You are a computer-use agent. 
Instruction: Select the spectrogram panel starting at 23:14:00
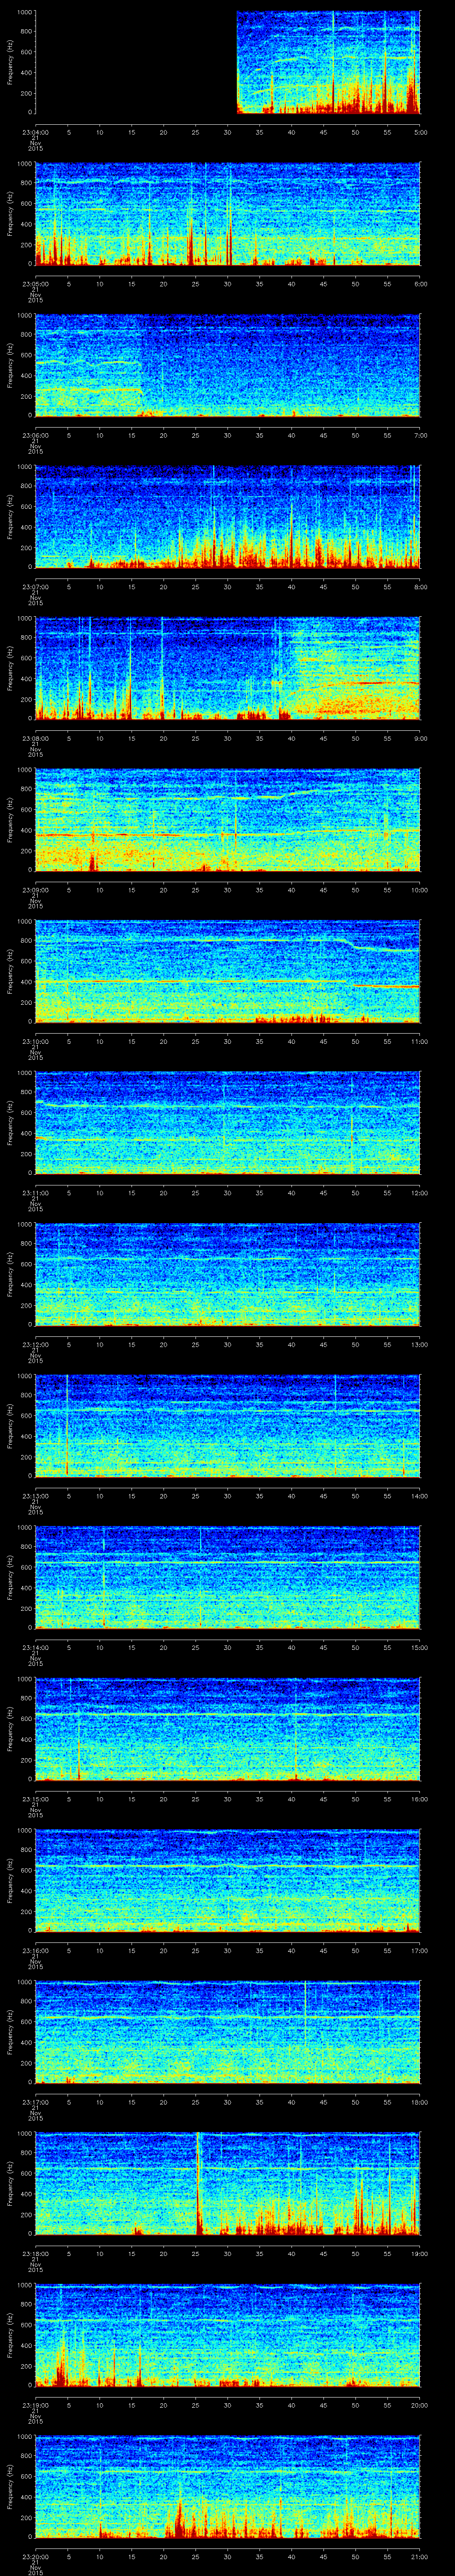coord(228,1578)
